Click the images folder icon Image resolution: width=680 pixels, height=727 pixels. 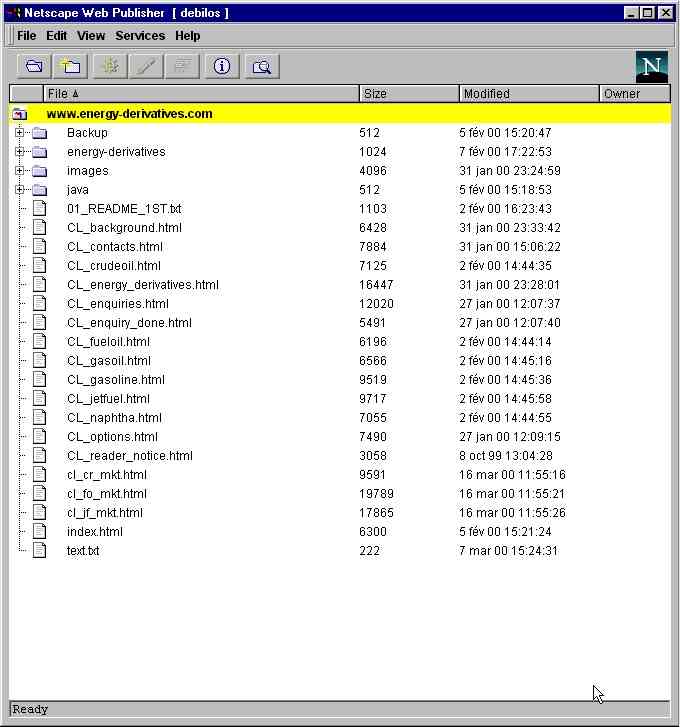(40, 171)
